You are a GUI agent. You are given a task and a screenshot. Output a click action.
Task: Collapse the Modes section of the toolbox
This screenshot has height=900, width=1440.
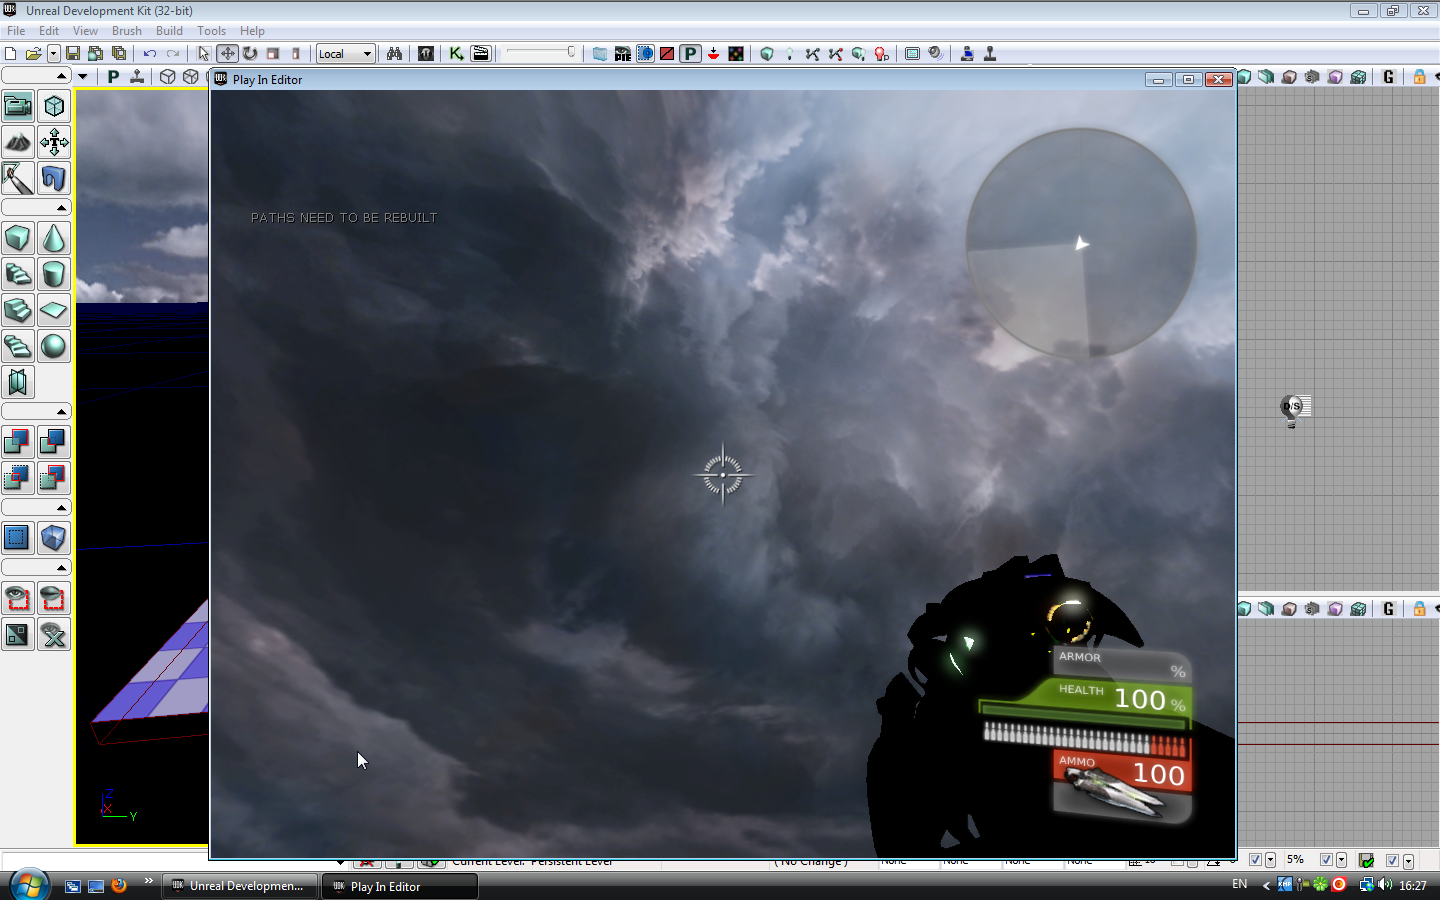pyautogui.click(x=36, y=76)
